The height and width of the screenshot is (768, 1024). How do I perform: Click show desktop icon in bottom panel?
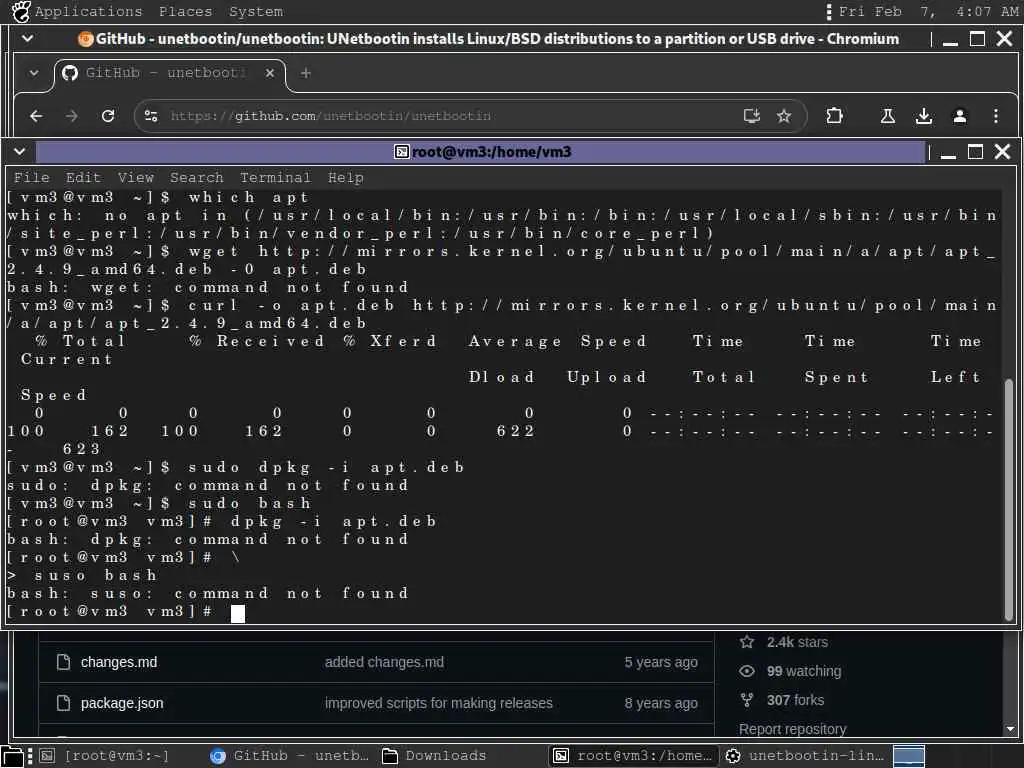pos(12,756)
